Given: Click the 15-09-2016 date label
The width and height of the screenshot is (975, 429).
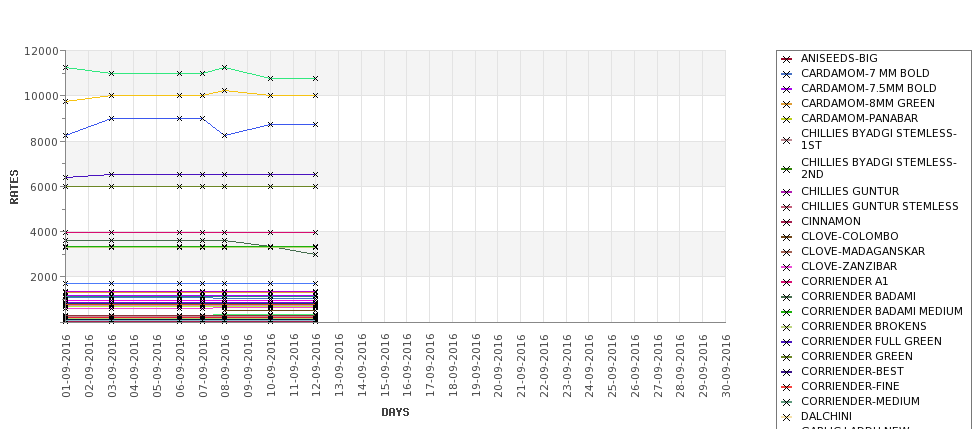Looking at the screenshot, I should pos(384,366).
